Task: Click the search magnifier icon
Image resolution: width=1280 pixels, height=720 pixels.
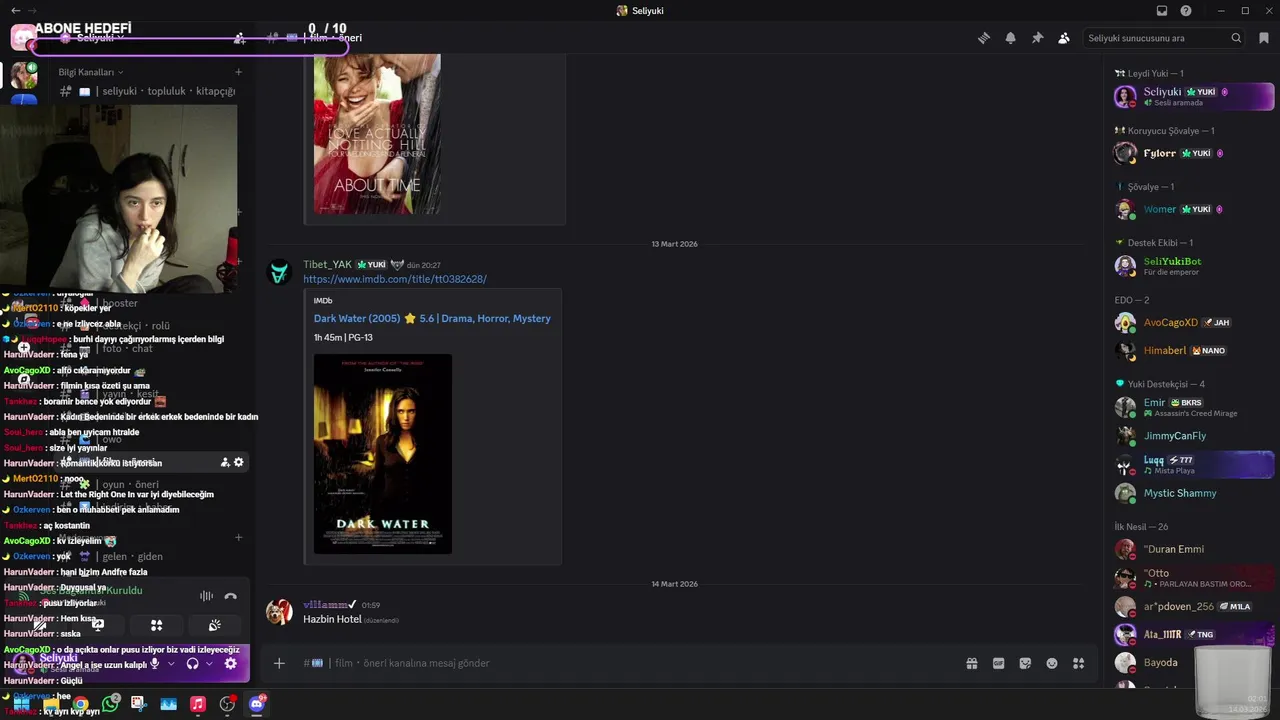Action: tap(1236, 38)
